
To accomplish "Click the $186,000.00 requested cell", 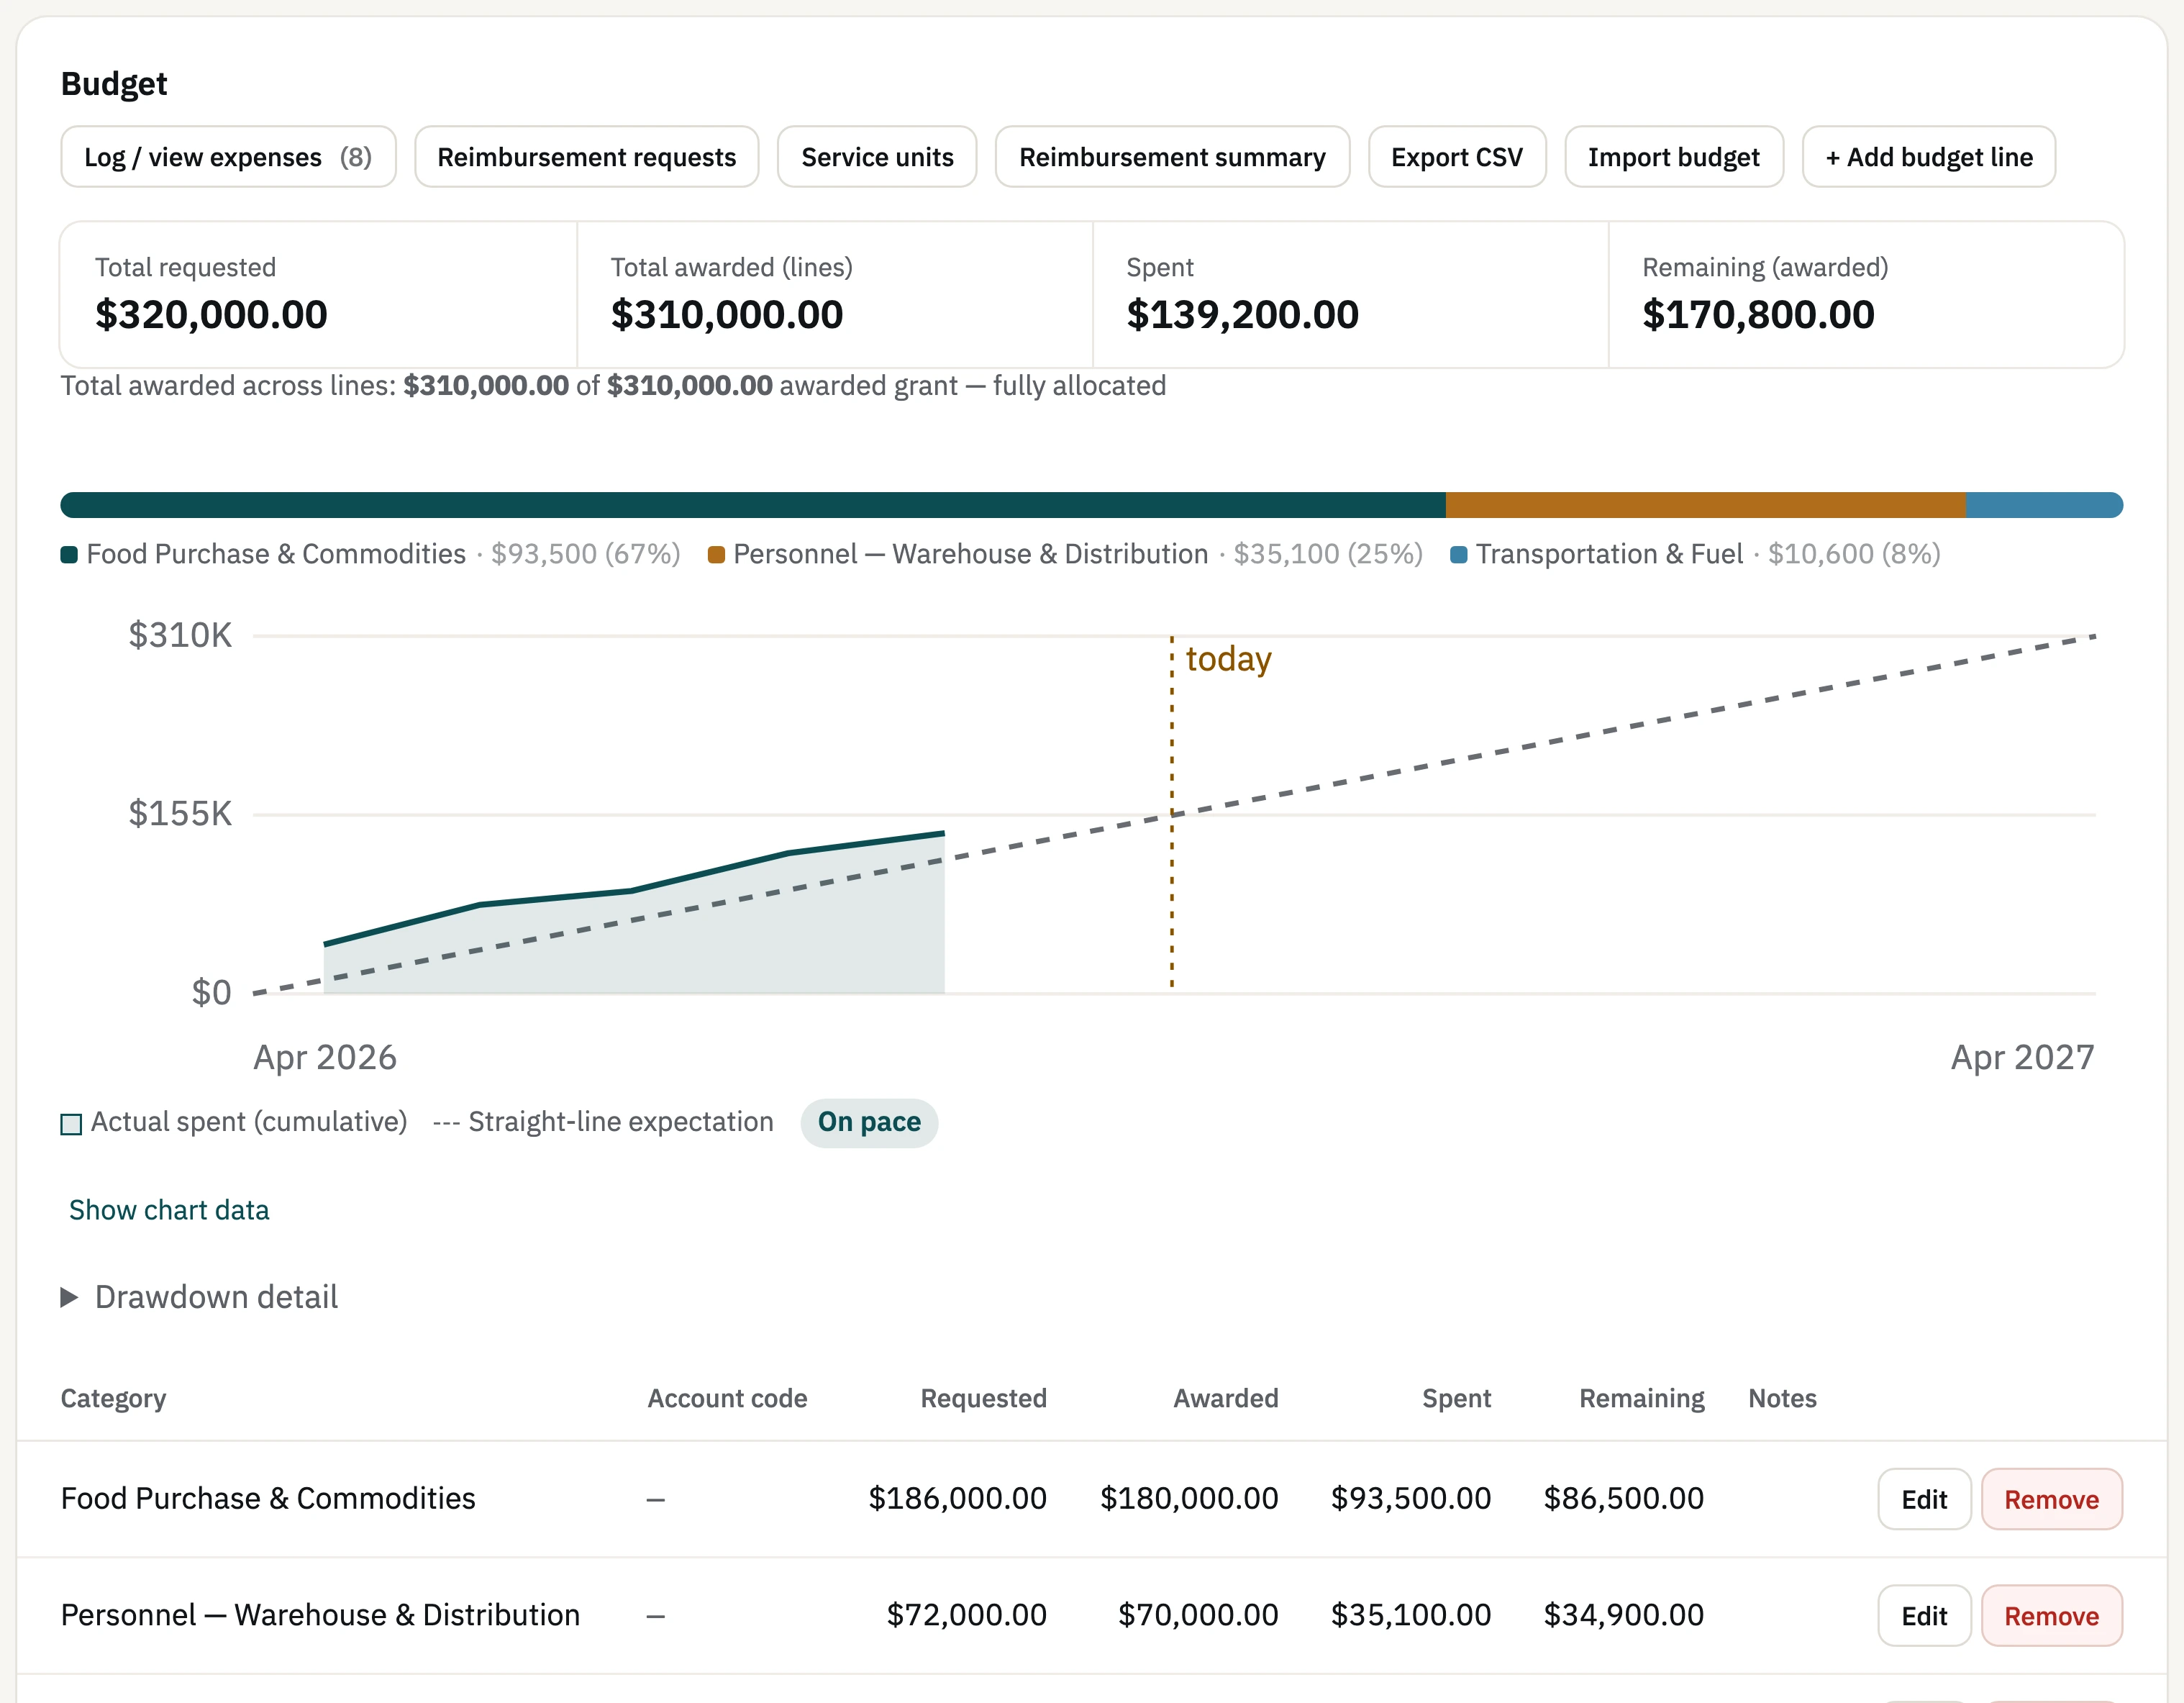I will (957, 1498).
